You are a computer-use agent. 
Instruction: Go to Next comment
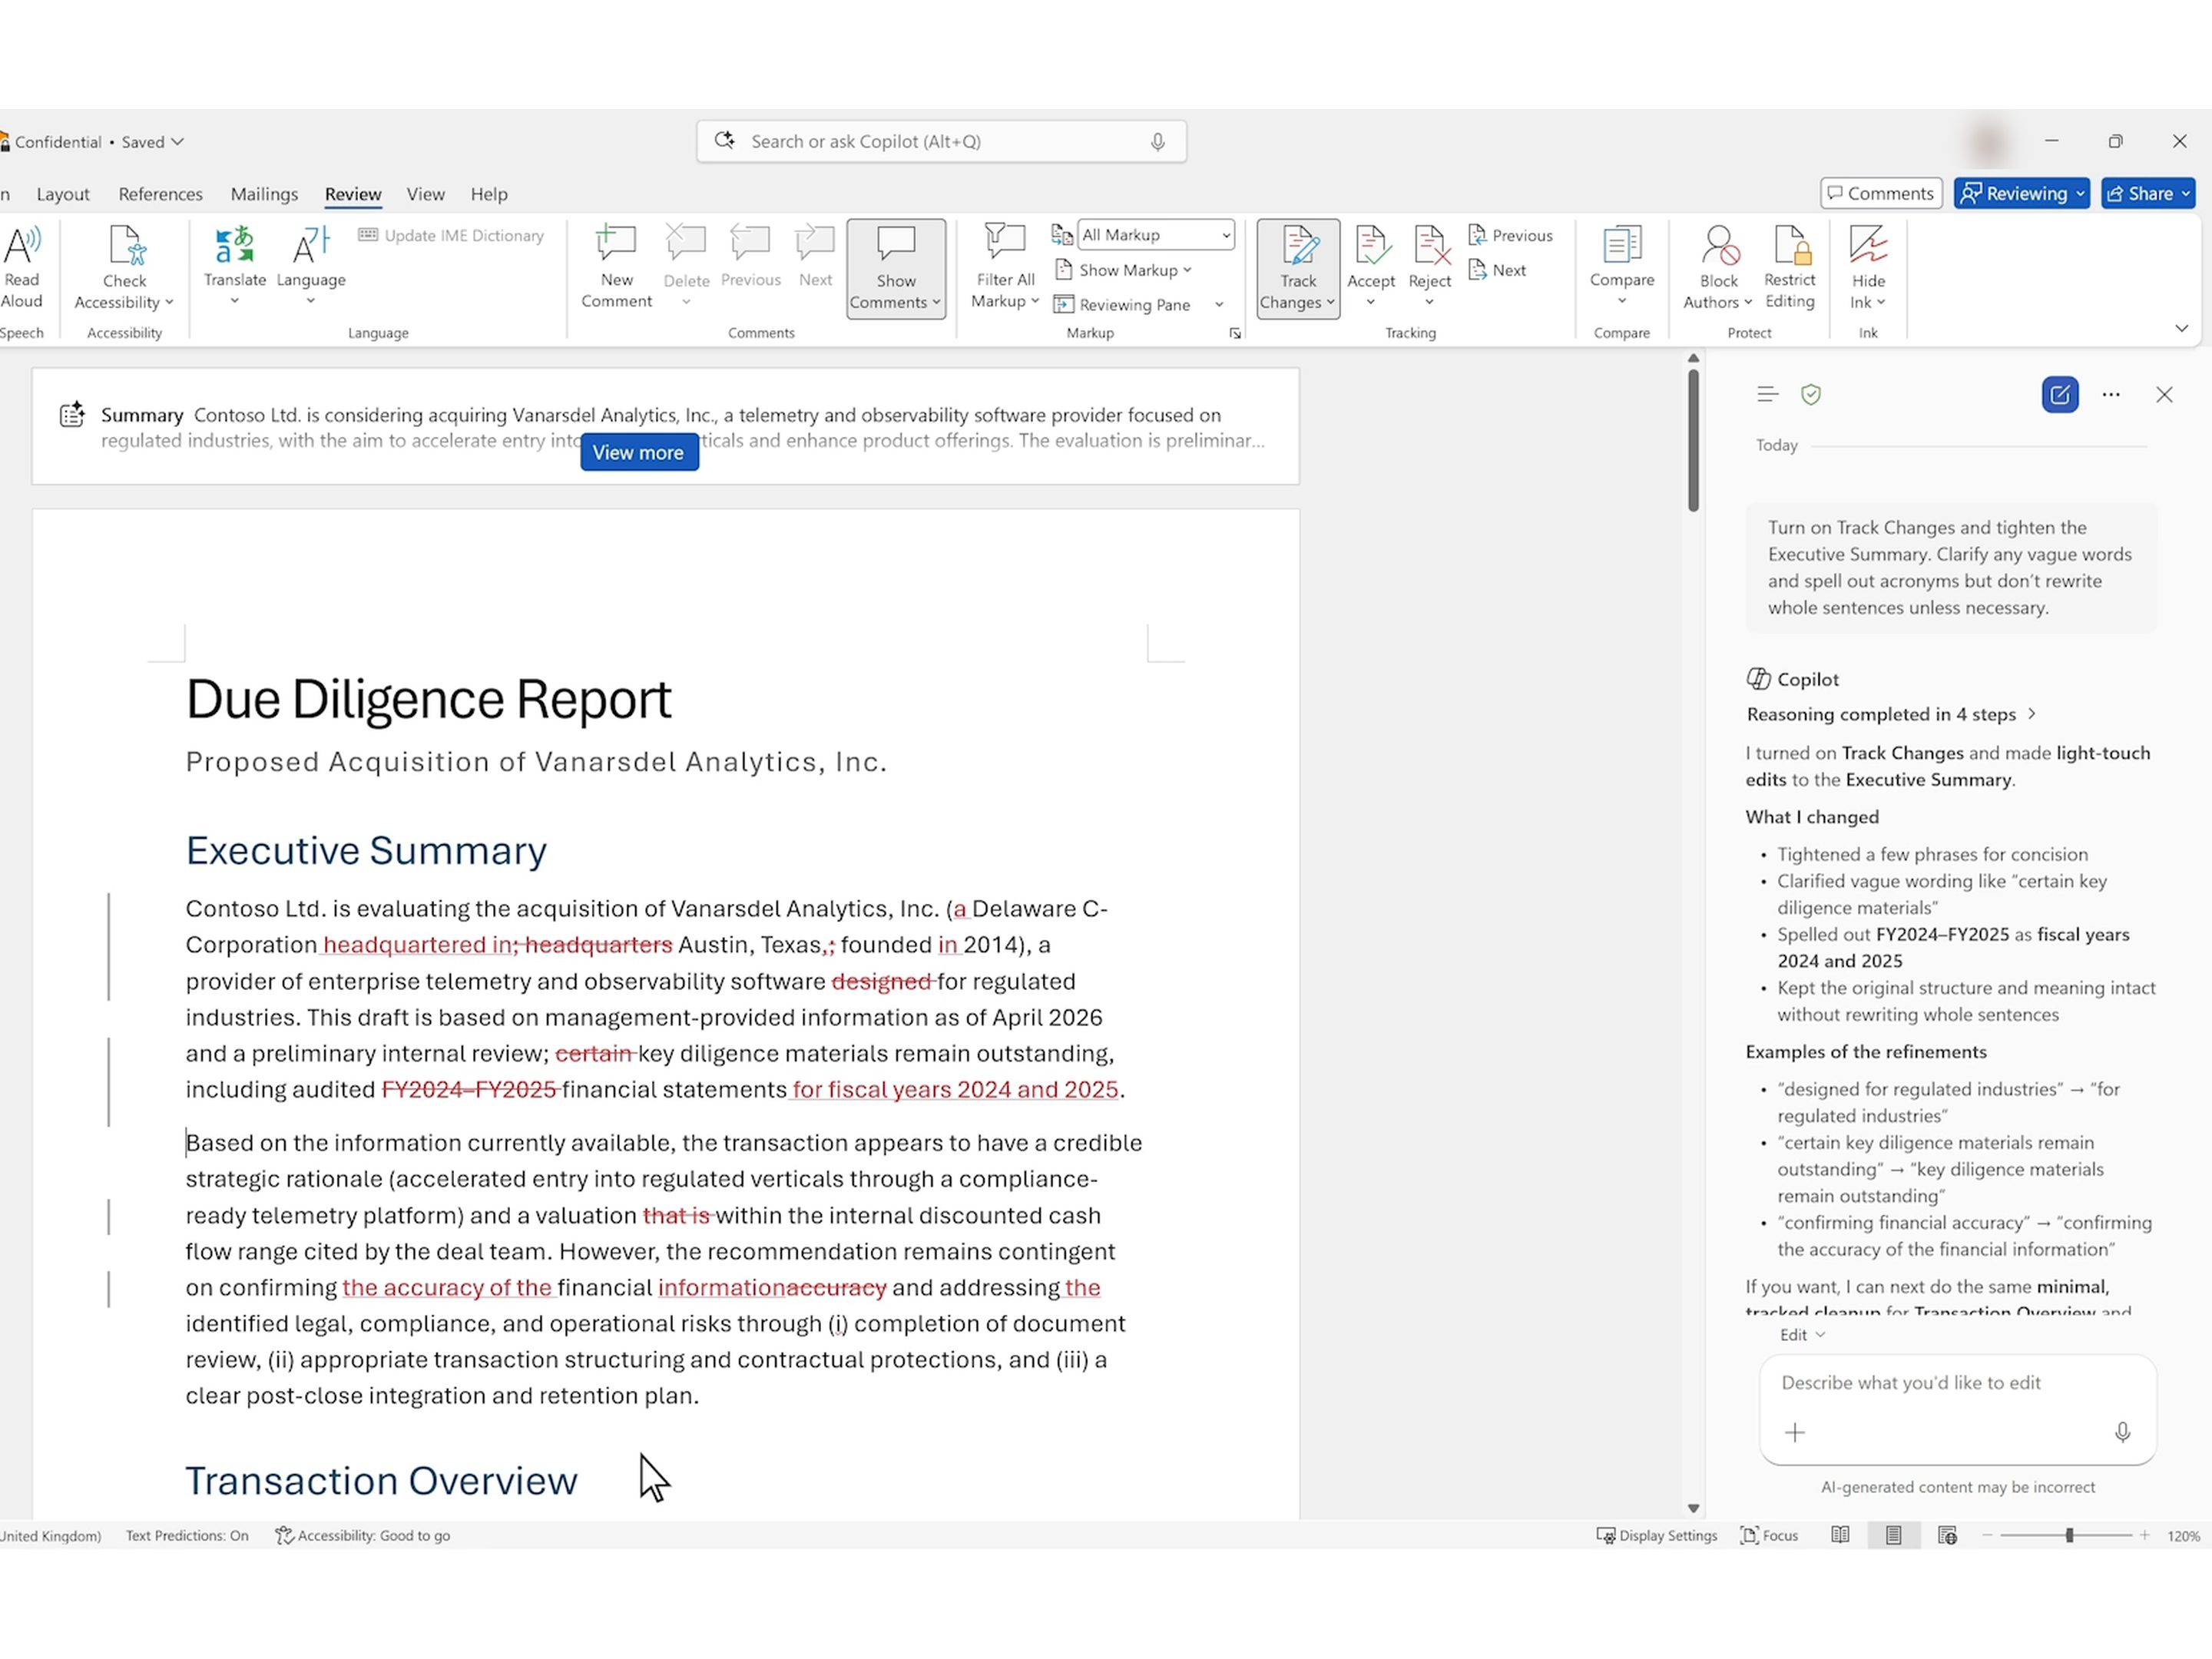[815, 256]
